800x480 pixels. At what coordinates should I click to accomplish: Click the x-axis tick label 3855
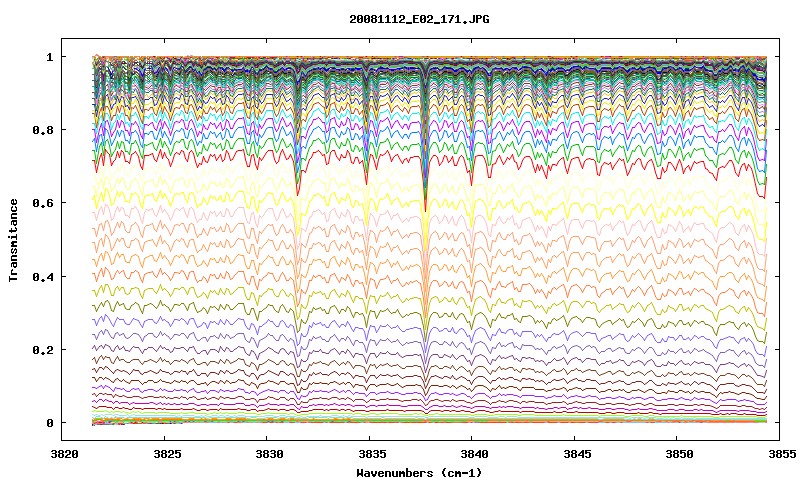click(782, 454)
